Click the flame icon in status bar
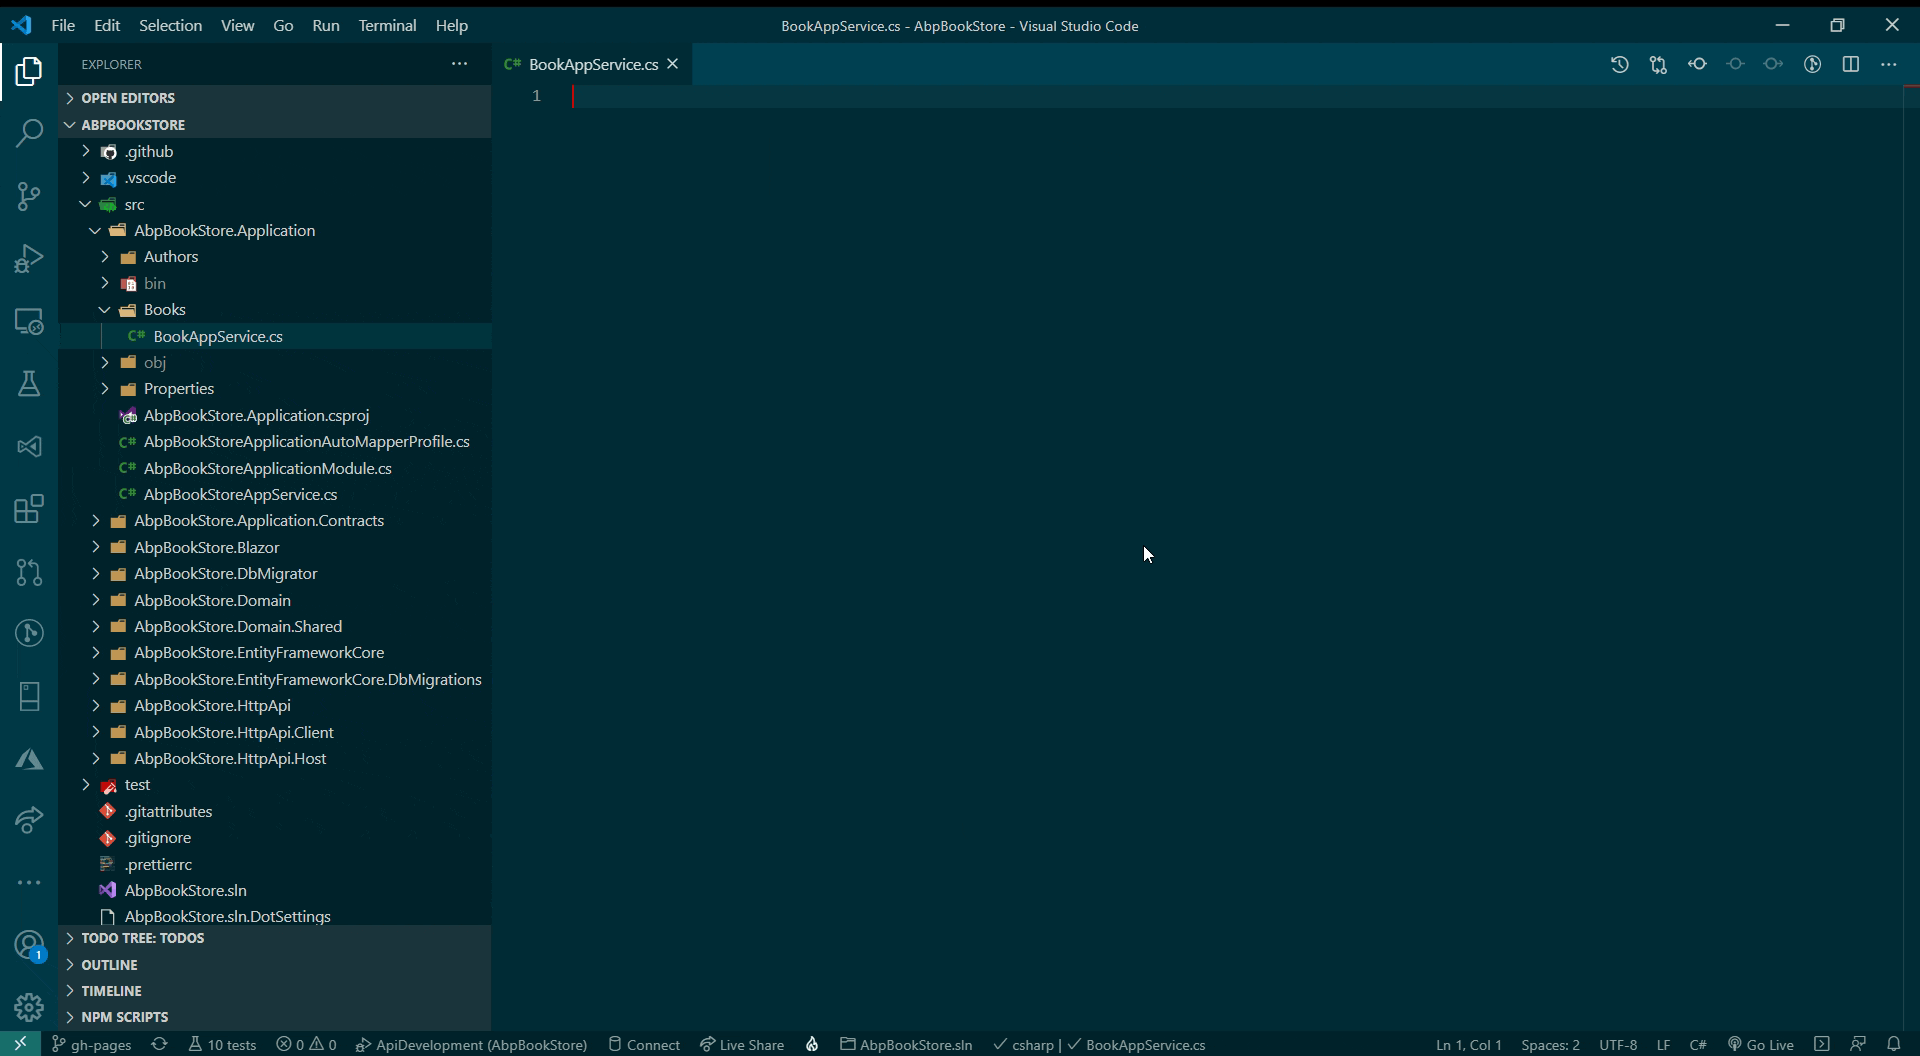 tap(812, 1044)
